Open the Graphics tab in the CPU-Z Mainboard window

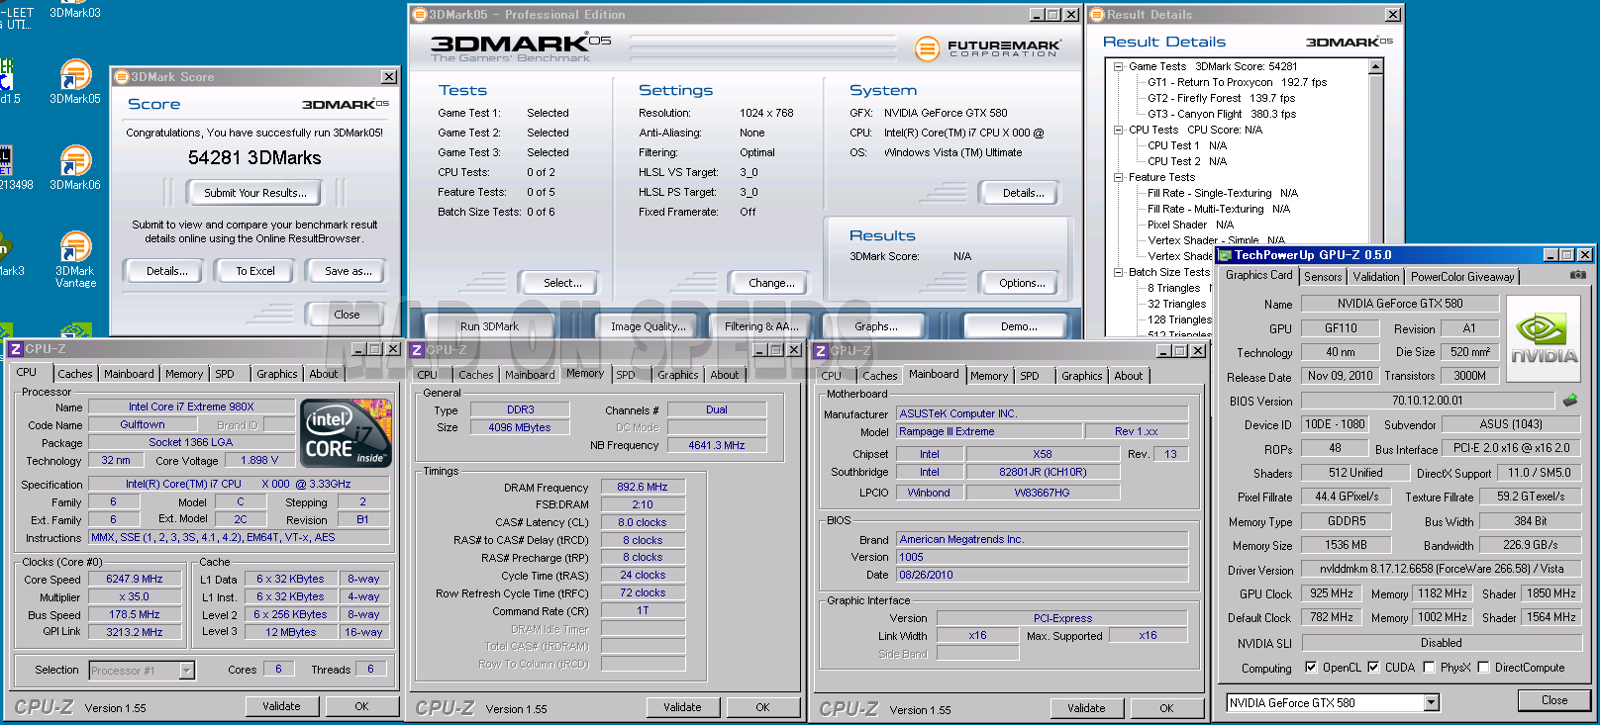pyautogui.click(x=1082, y=376)
